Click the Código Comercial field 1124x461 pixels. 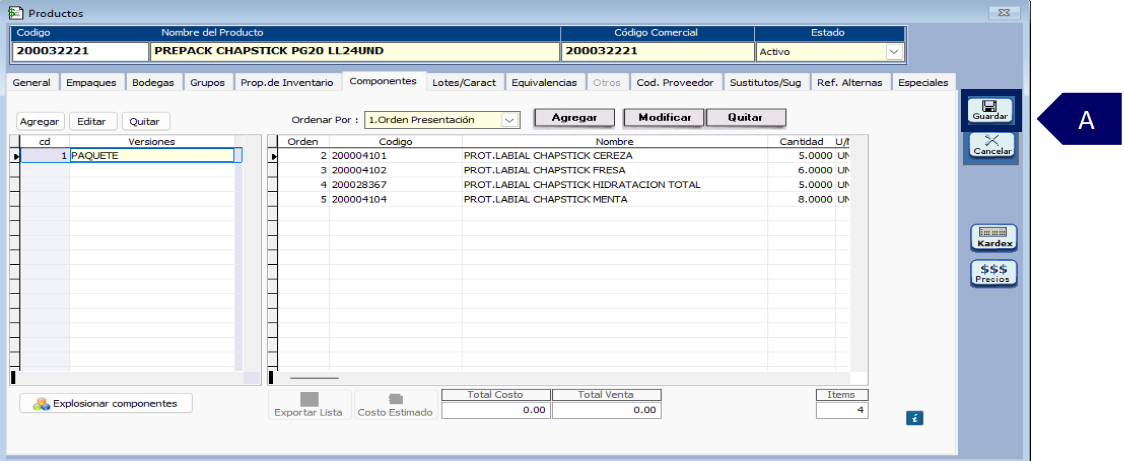(657, 52)
